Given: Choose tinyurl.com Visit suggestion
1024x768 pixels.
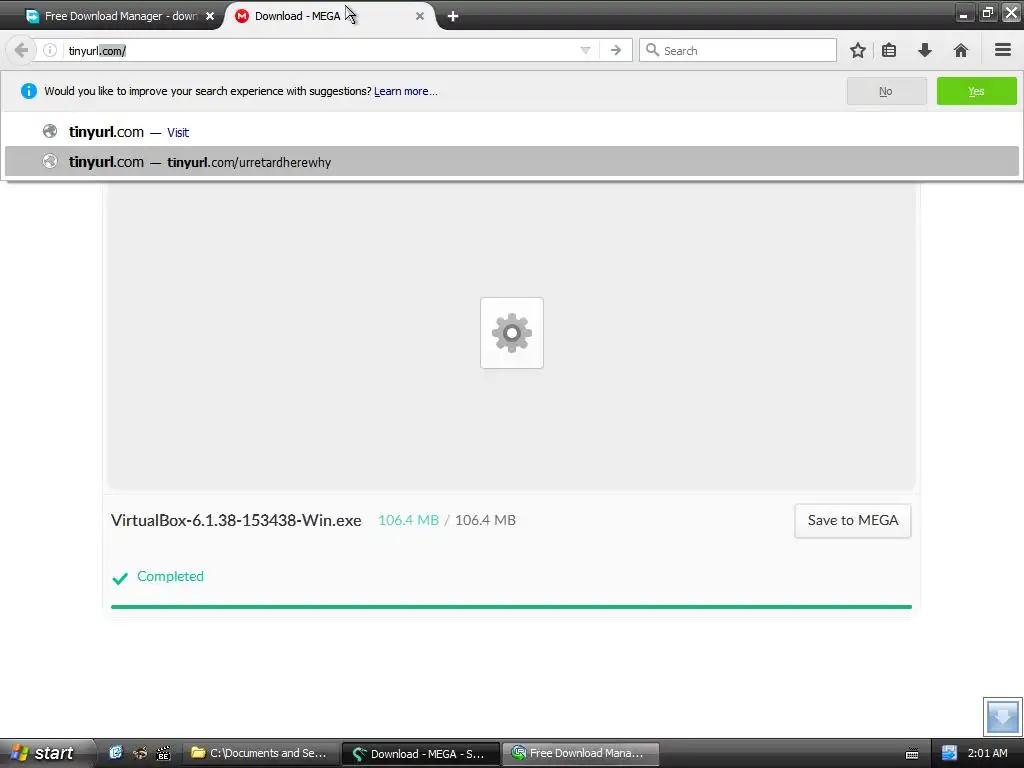Looking at the screenshot, I should coord(512,132).
